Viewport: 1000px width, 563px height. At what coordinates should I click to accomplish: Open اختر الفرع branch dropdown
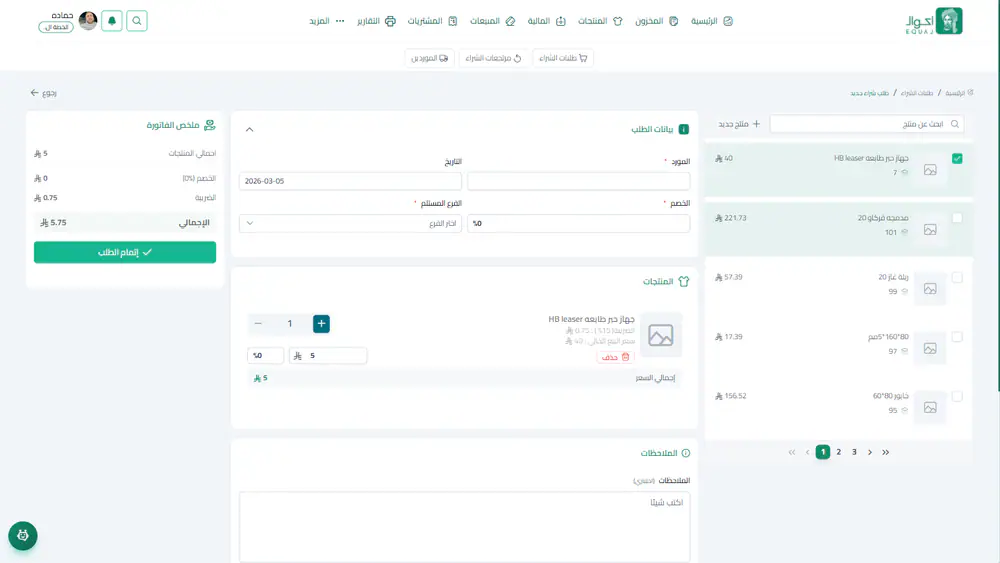tap(350, 223)
